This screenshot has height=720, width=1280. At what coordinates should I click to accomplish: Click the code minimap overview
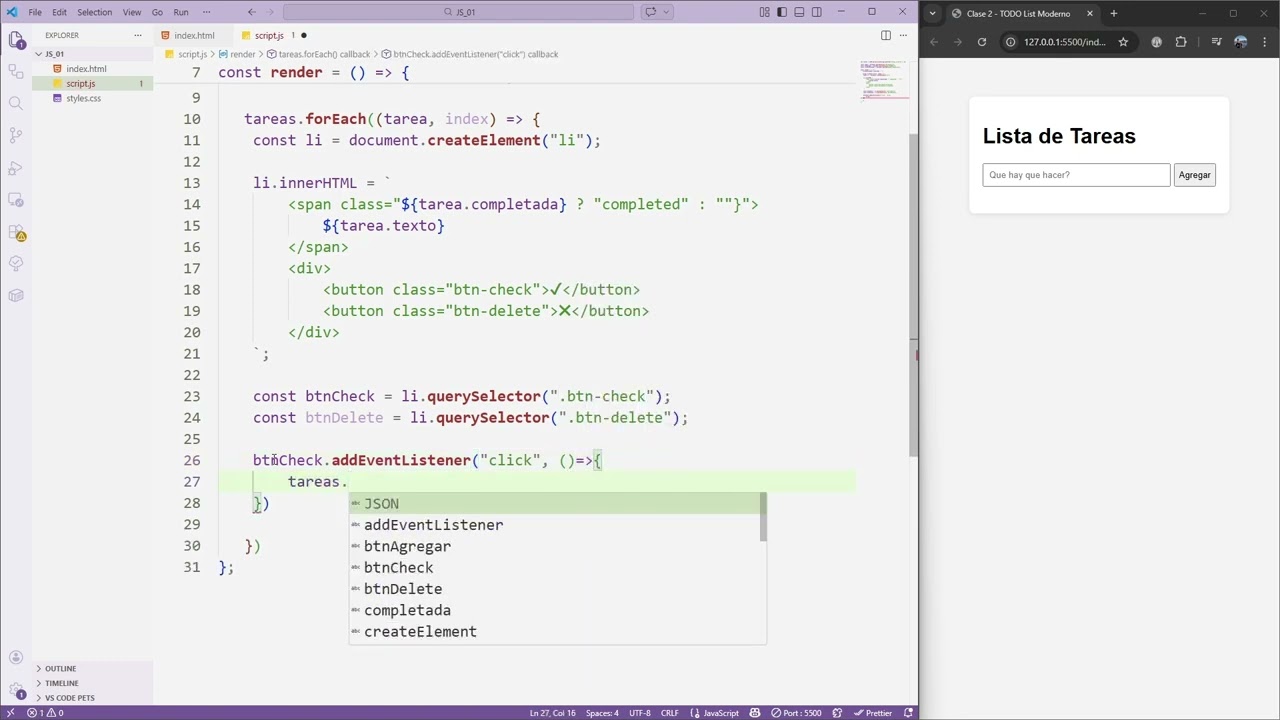(885, 80)
